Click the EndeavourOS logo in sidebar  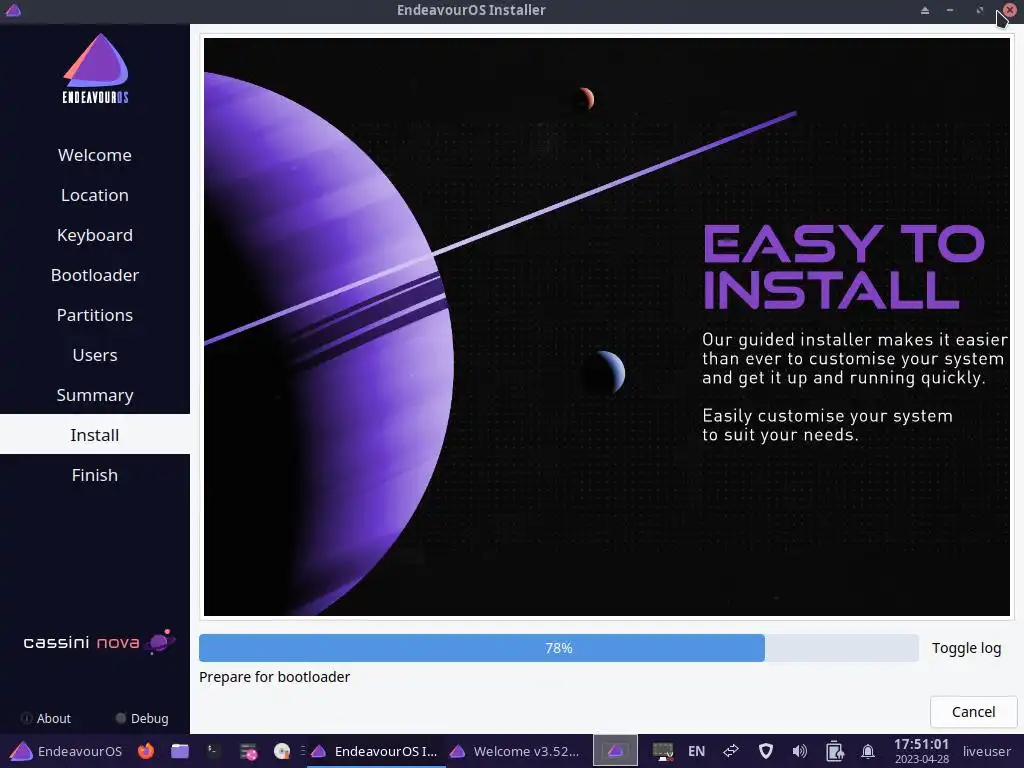[95, 69]
